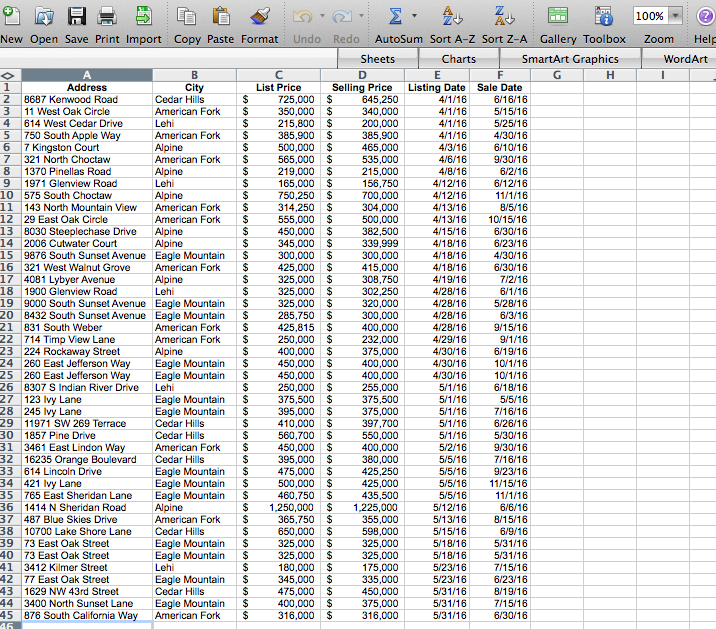Sort ascending with Sort A-Z icon
This screenshot has height=629, width=716.
tap(452, 16)
